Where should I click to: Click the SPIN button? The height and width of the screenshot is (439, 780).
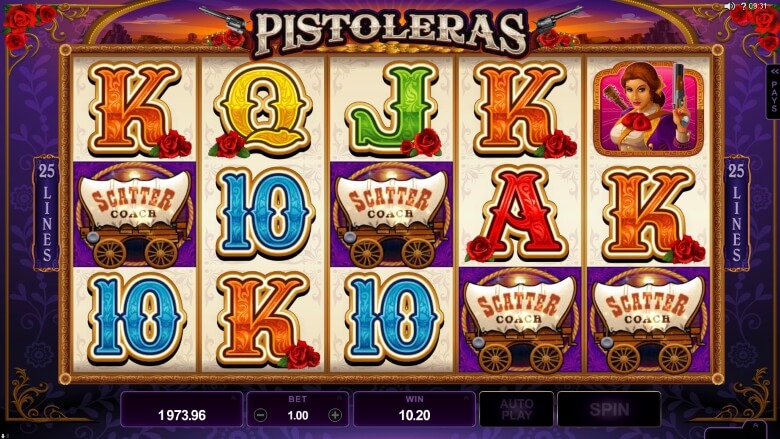click(609, 409)
